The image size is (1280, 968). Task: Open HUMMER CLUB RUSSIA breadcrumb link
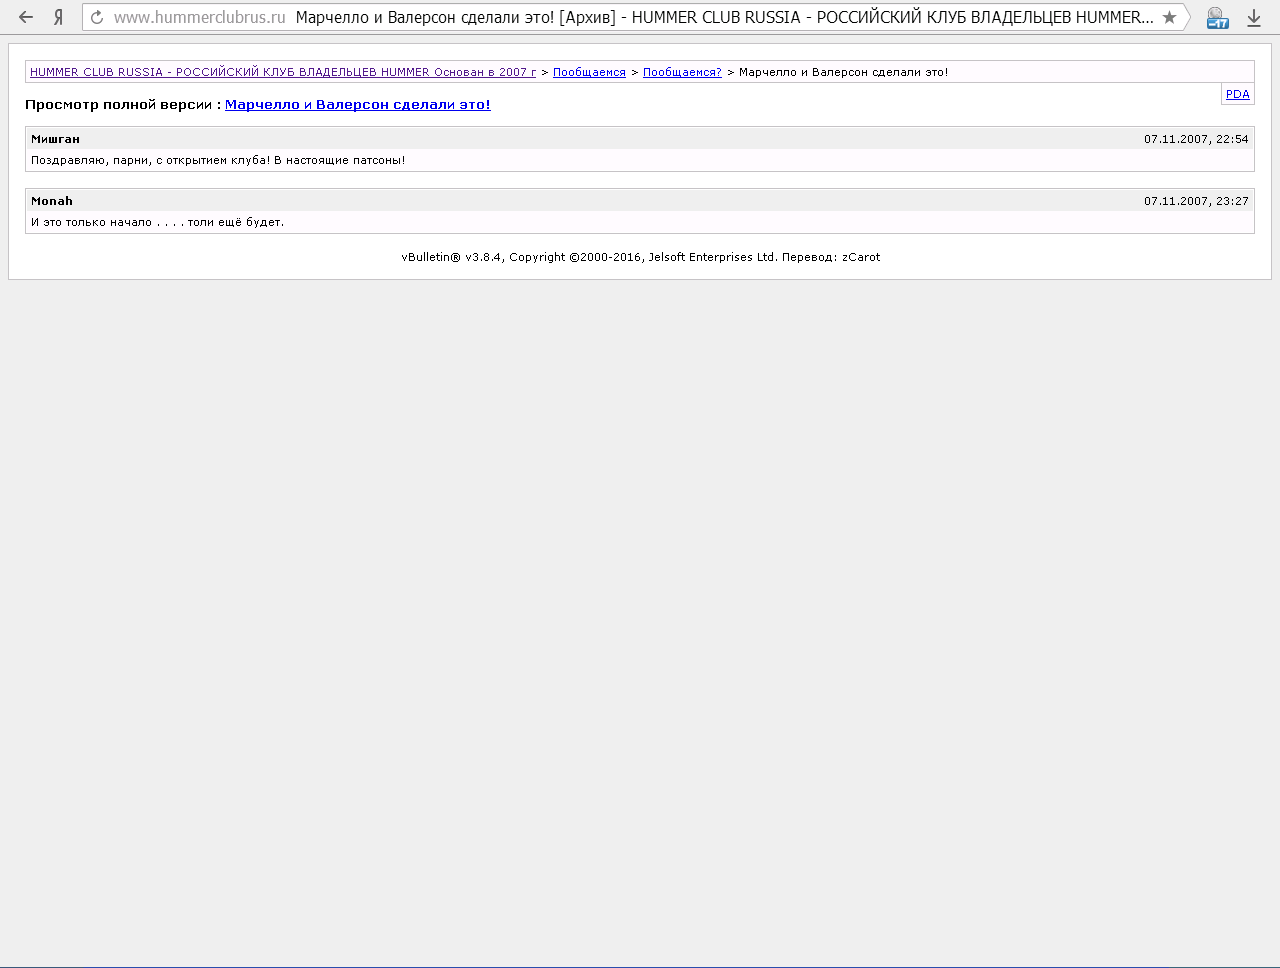283,72
